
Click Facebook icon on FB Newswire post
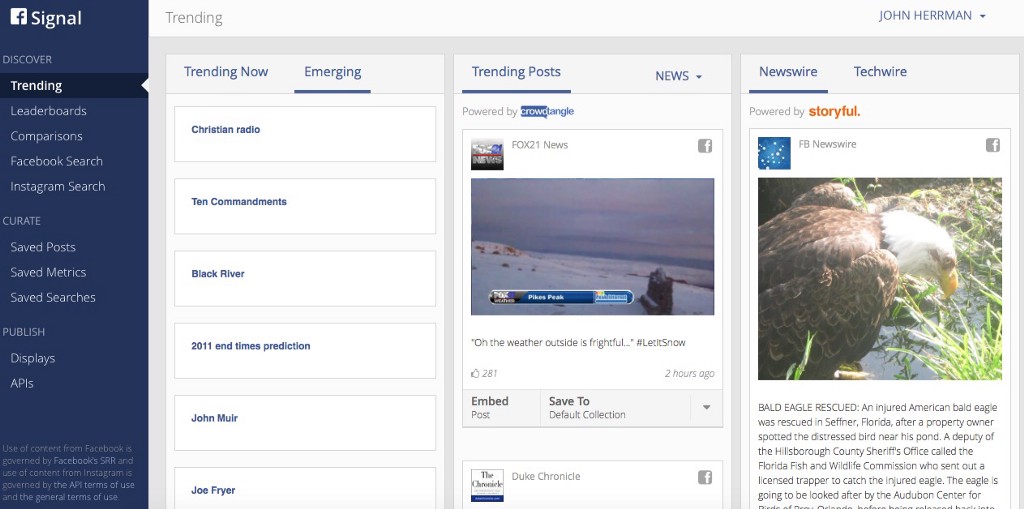tap(993, 145)
